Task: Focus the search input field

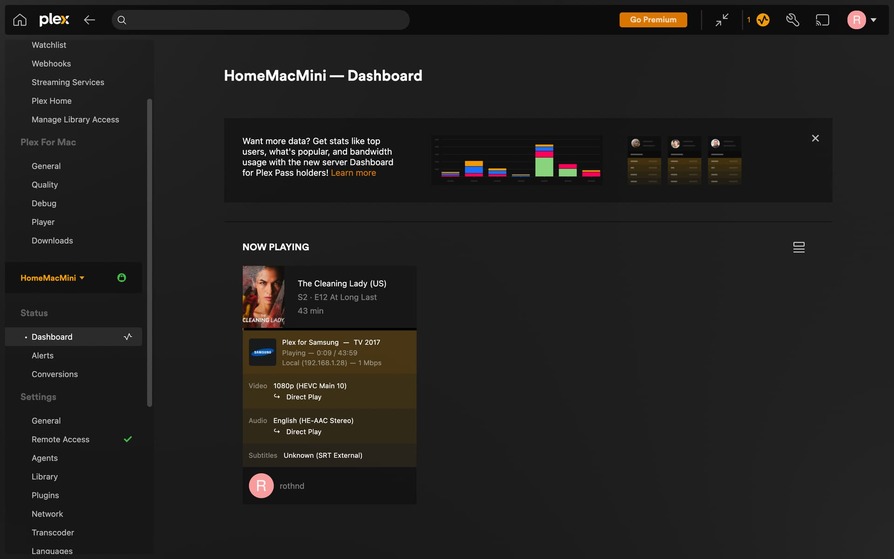Action: tap(261, 20)
